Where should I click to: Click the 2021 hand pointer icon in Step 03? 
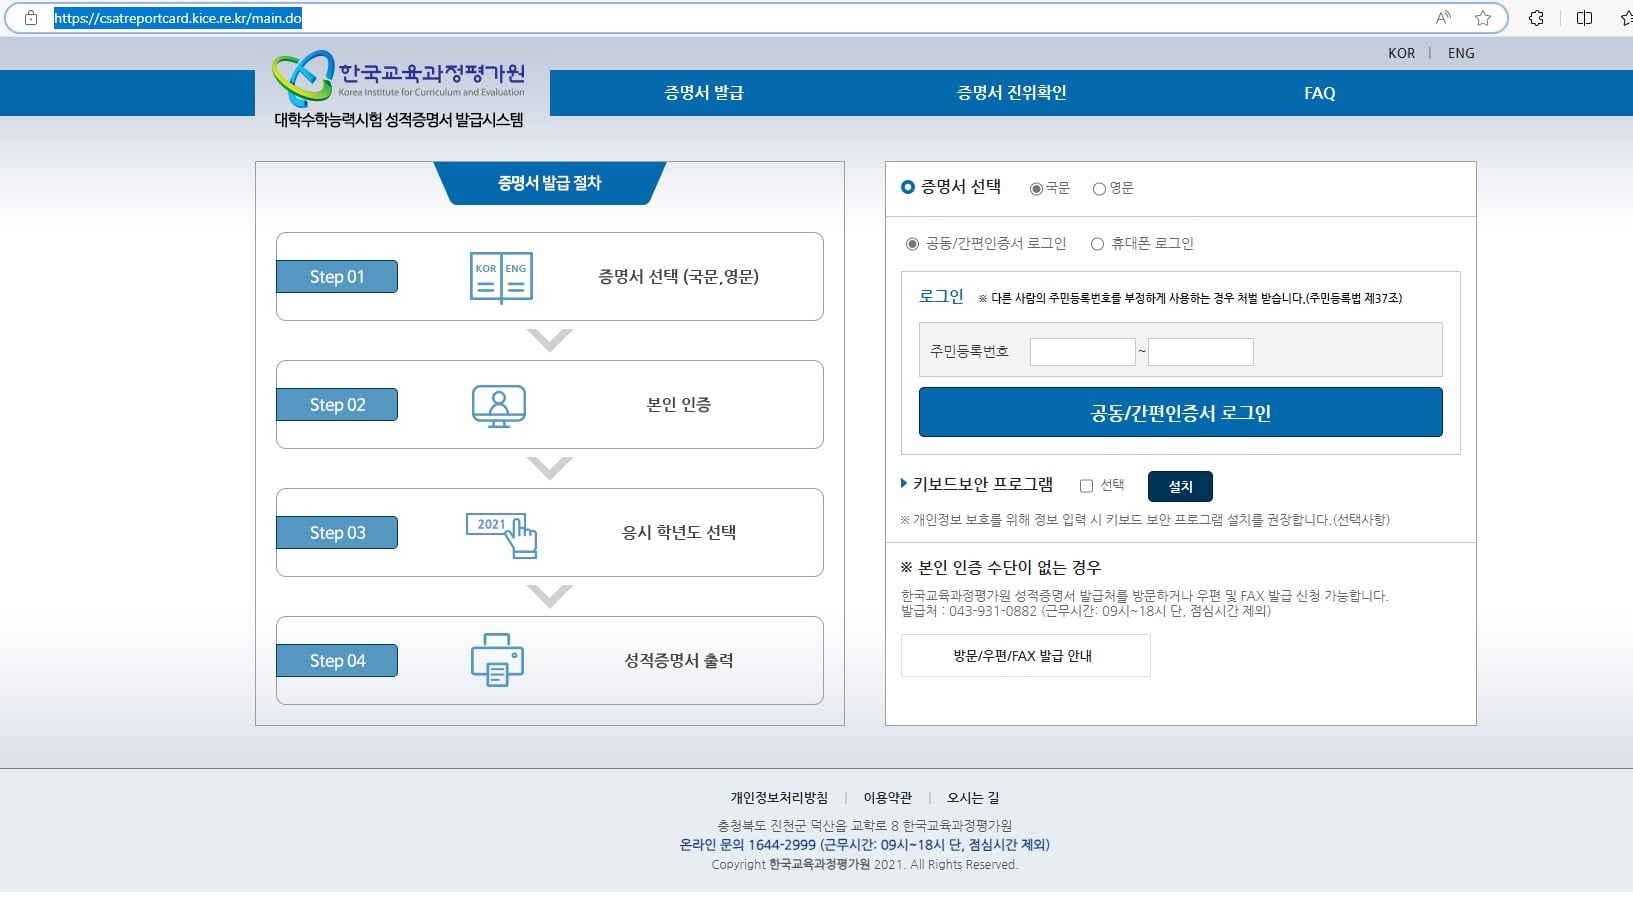501,534
